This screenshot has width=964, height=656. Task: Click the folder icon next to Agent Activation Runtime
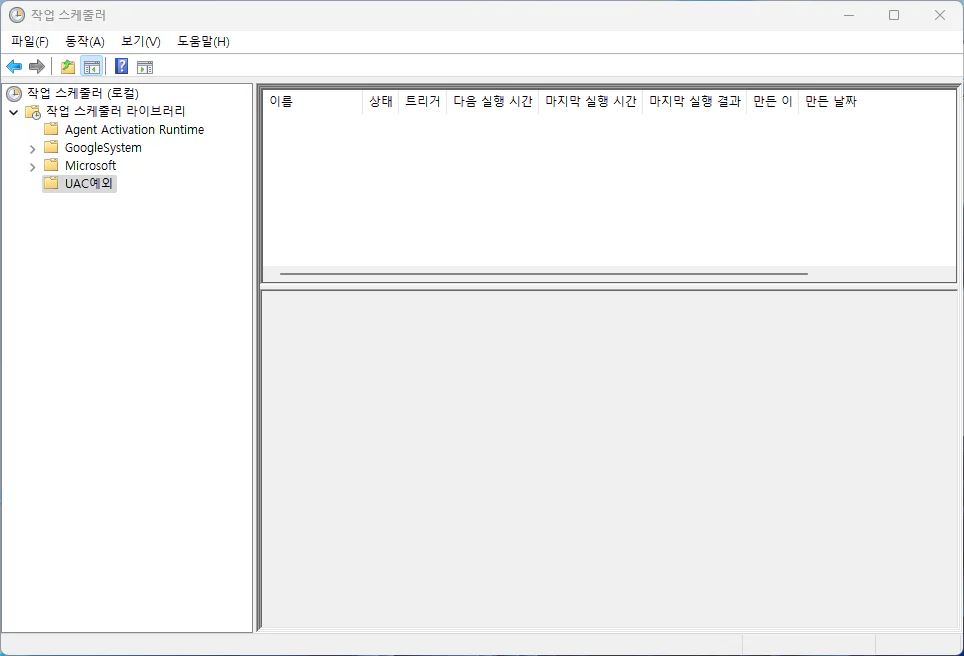pos(51,129)
